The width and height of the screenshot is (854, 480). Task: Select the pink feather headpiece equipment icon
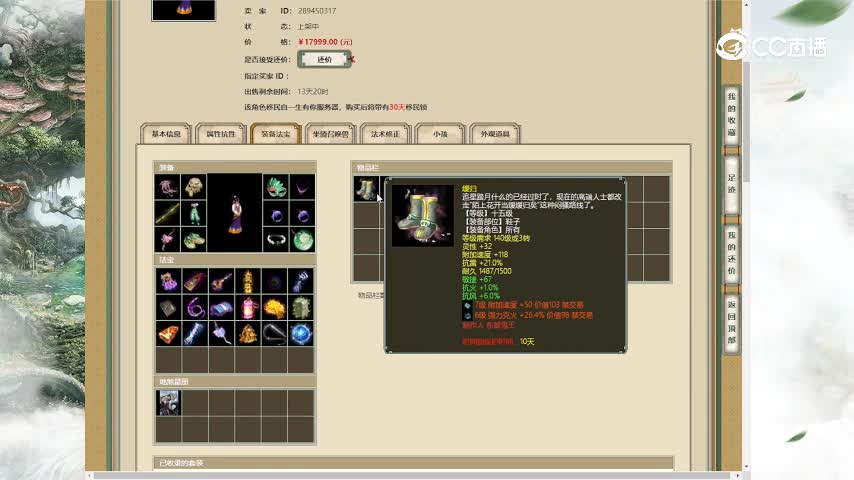click(167, 187)
